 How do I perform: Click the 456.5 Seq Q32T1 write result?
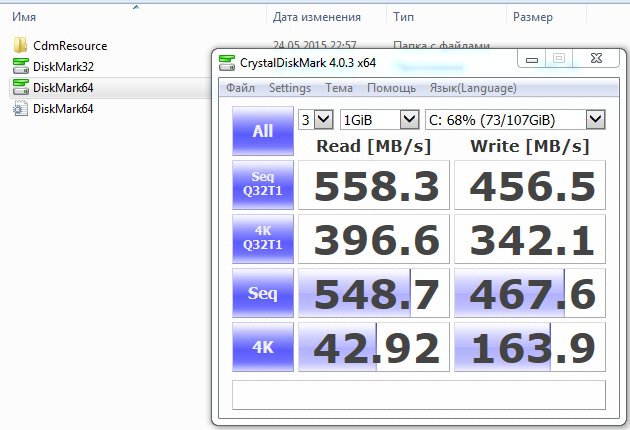[x=530, y=185]
